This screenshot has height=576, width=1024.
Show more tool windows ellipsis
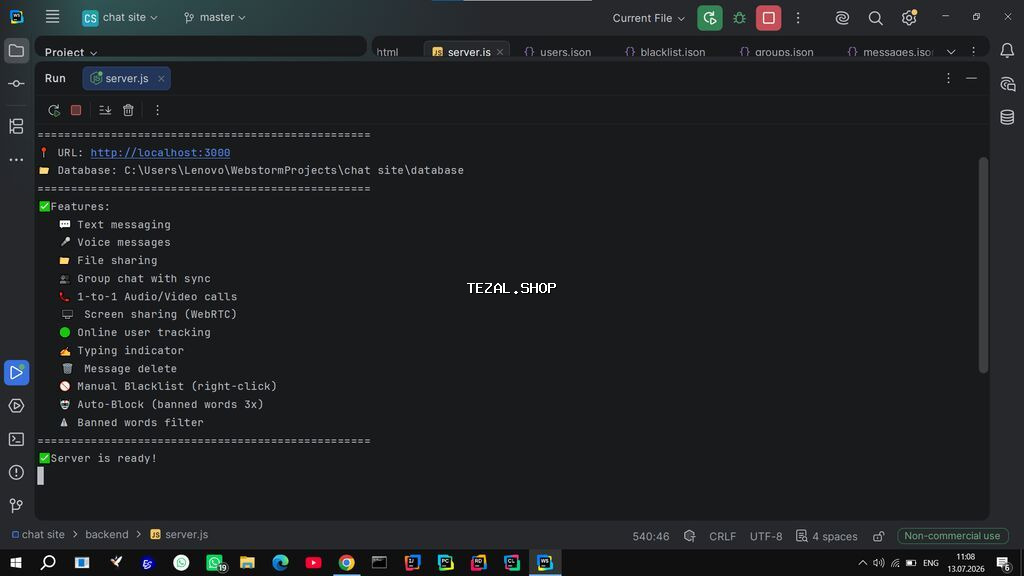16,159
